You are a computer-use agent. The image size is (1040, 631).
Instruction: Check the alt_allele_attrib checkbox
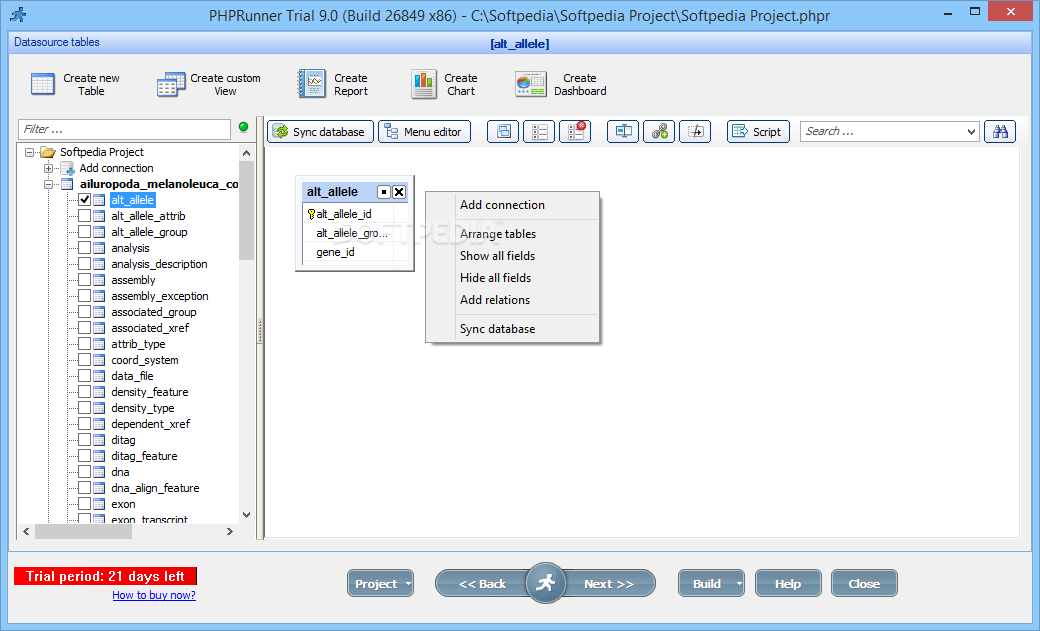[84, 216]
